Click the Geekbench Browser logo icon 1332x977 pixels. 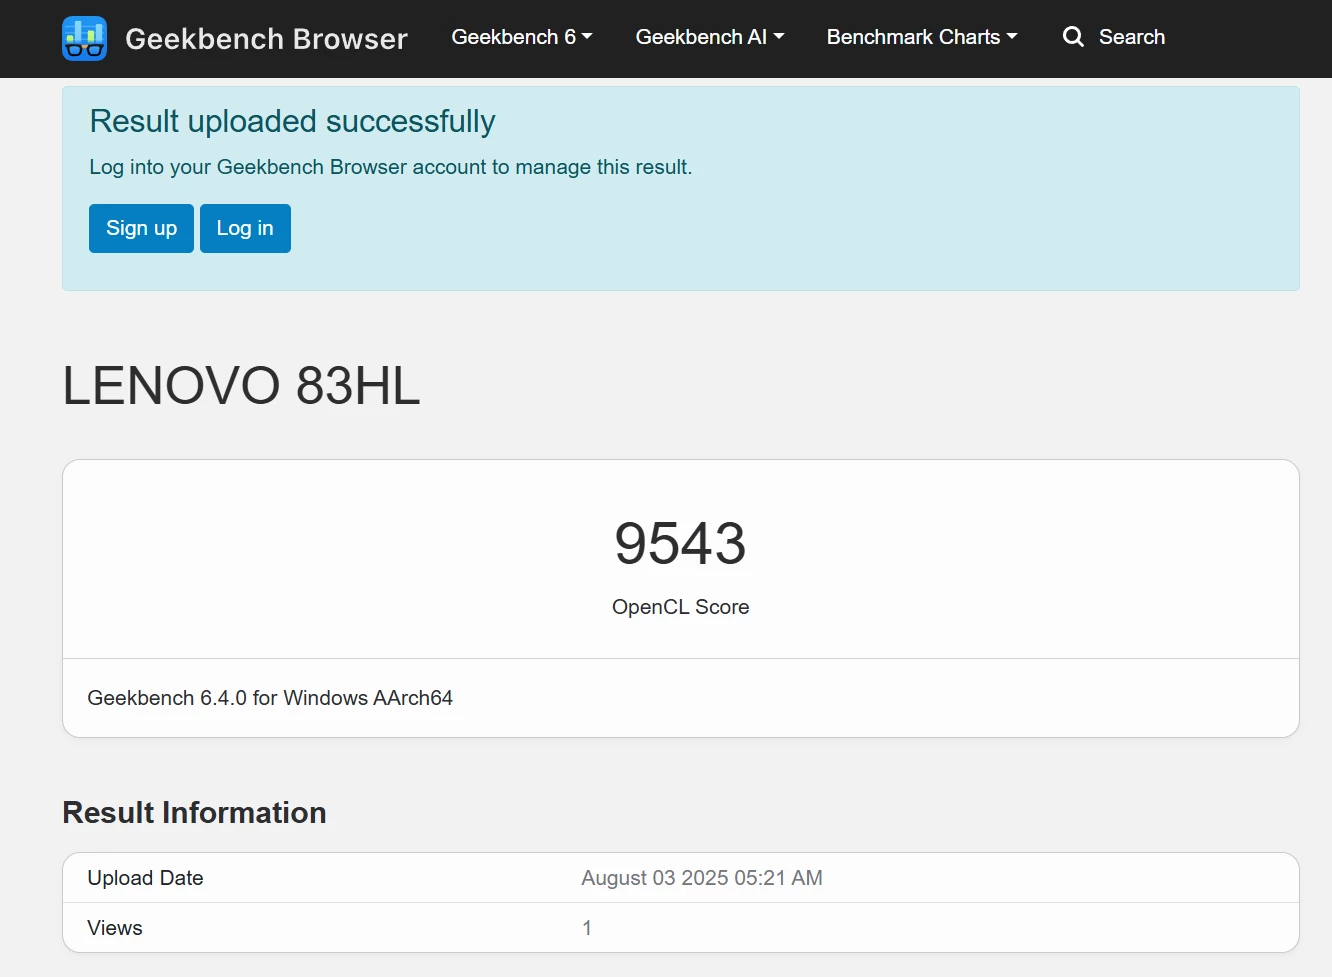[84, 38]
